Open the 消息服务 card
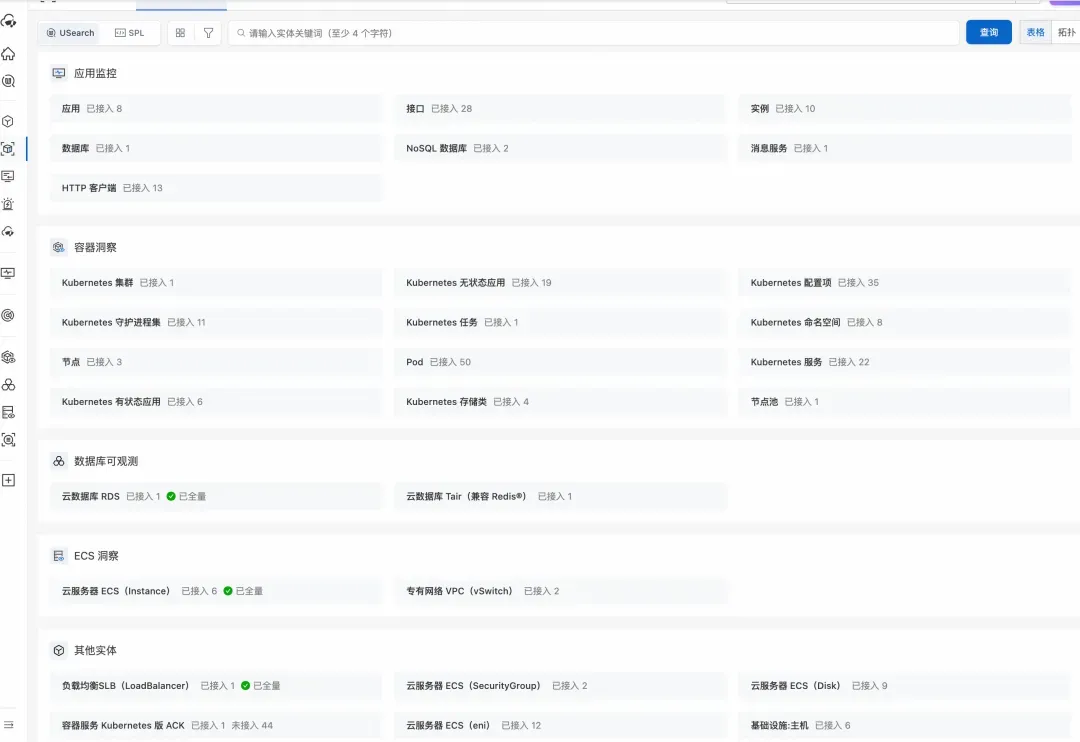The width and height of the screenshot is (1080, 742). (x=904, y=148)
